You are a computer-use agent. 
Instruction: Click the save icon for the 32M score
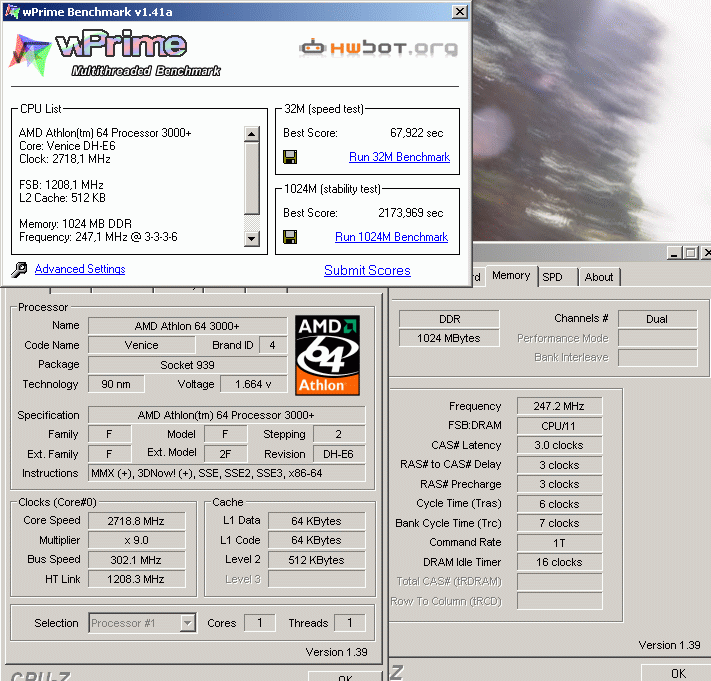(290, 157)
